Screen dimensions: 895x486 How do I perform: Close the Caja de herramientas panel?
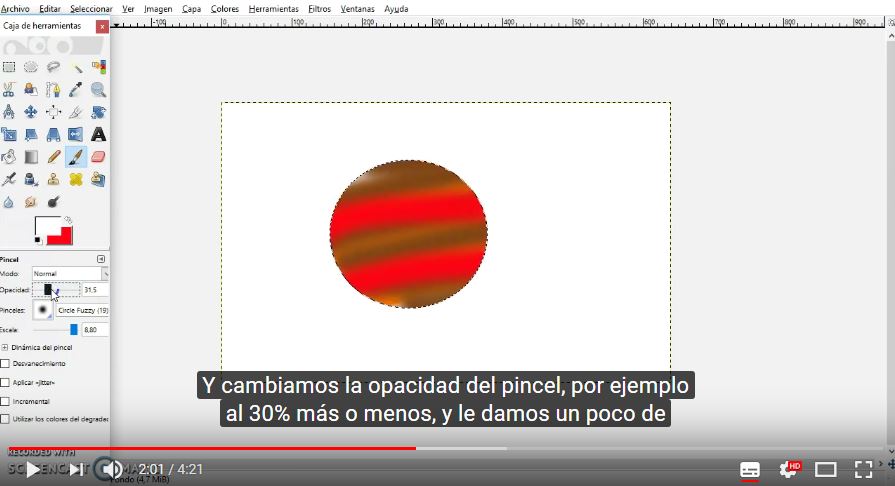pyautogui.click(x=102, y=26)
